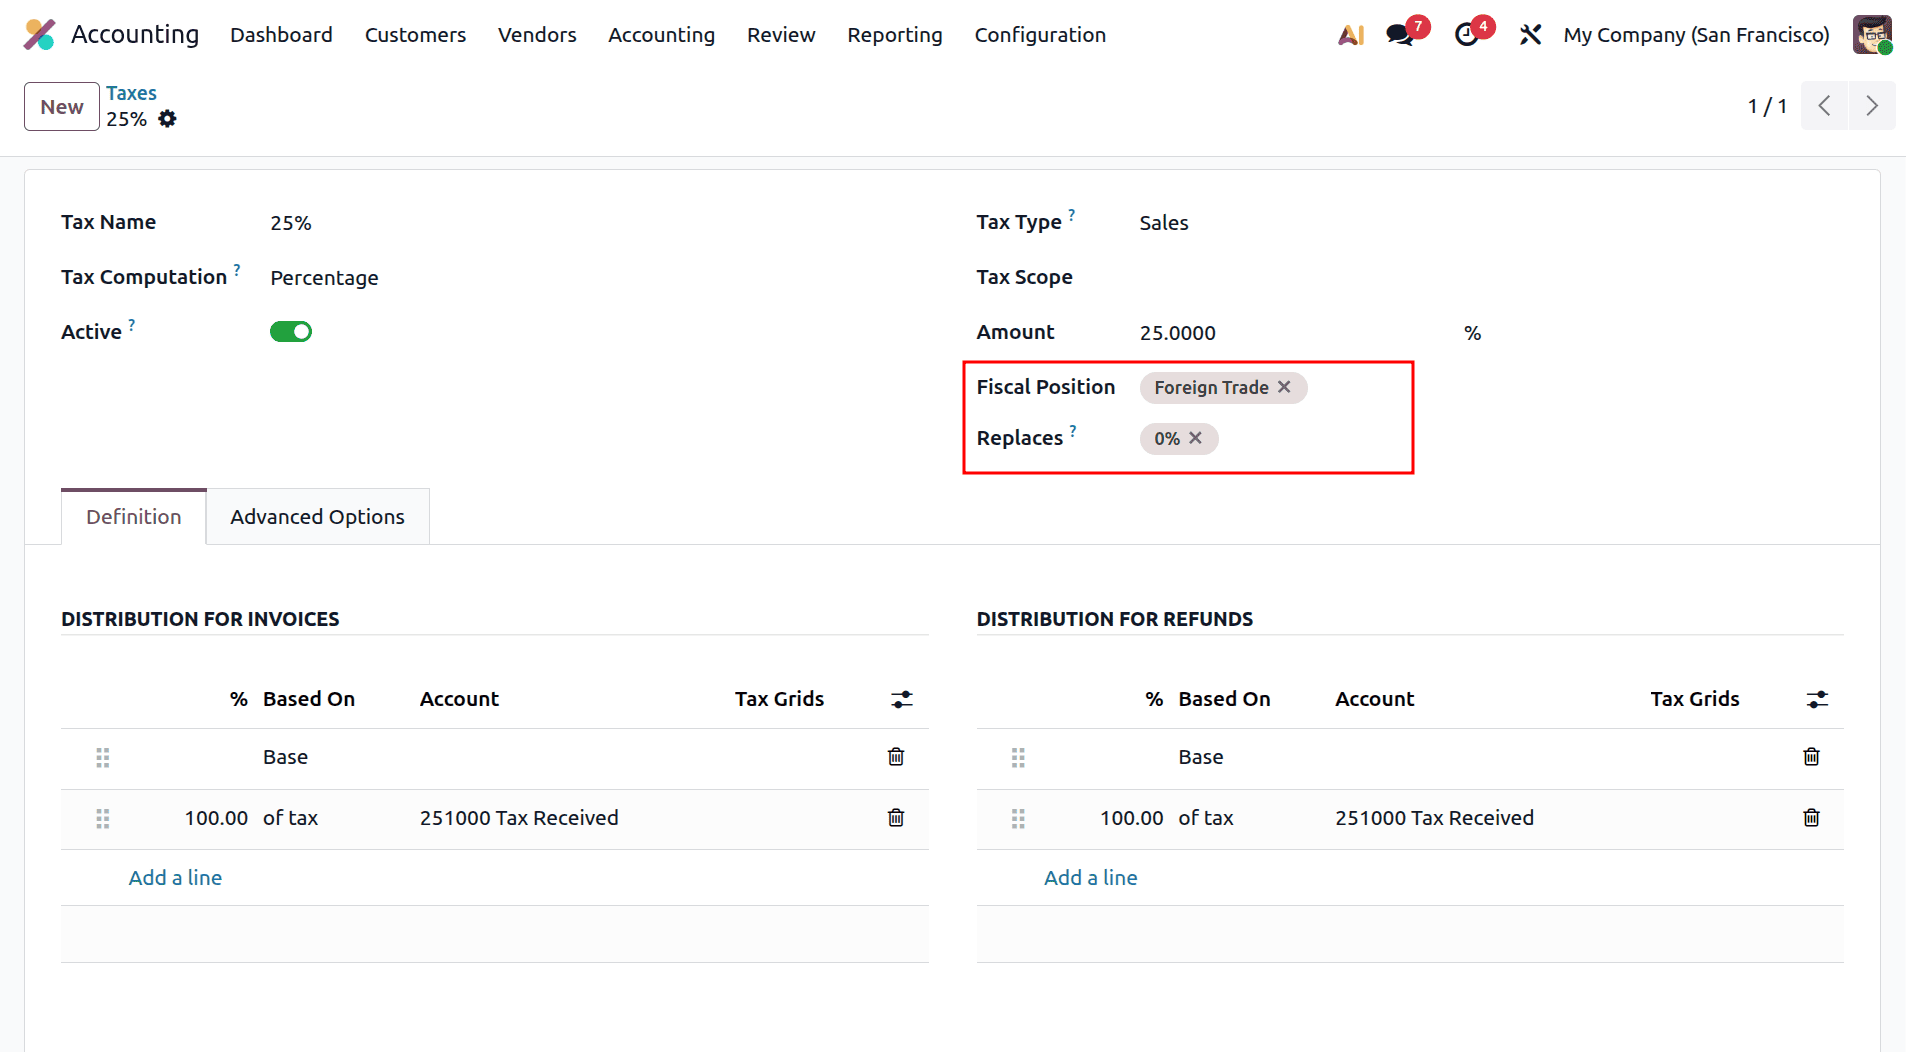1906x1052 pixels.
Task: Go to the previous record arrow
Action: [x=1825, y=106]
